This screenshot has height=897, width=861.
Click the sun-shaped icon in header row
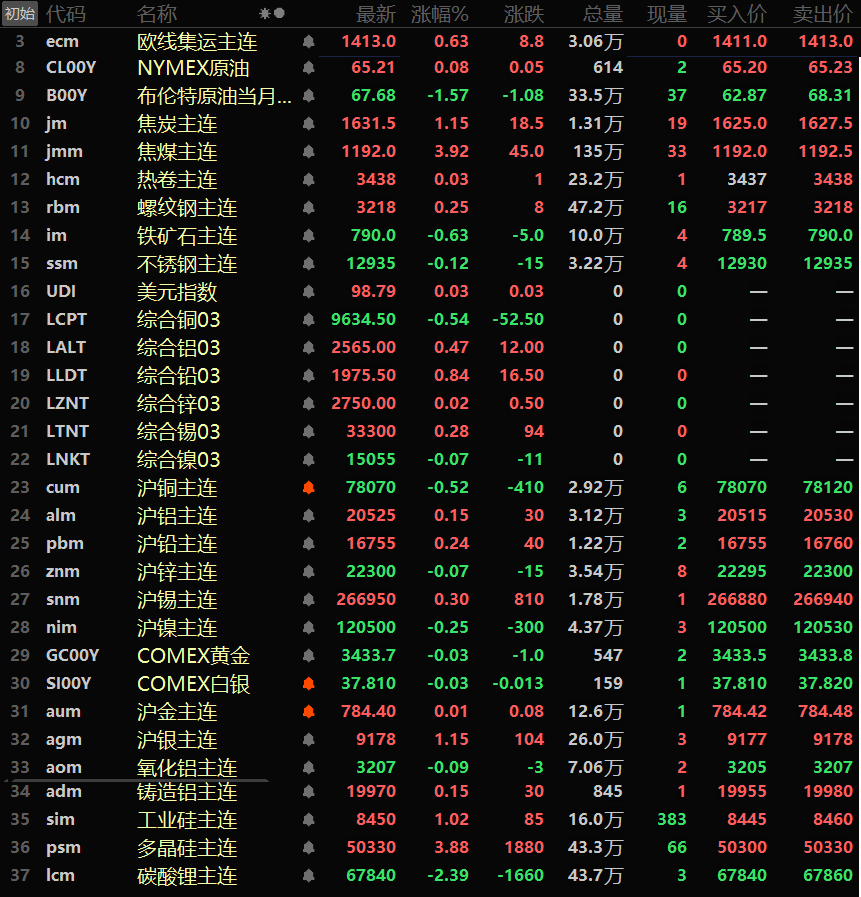coord(265,14)
